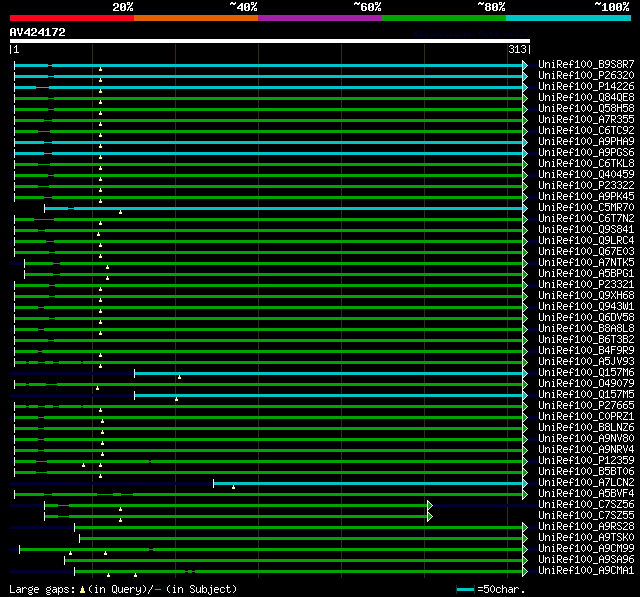640x597 pixels.
Task: Click the orange ~40% legend segment
Action: tap(196, 18)
